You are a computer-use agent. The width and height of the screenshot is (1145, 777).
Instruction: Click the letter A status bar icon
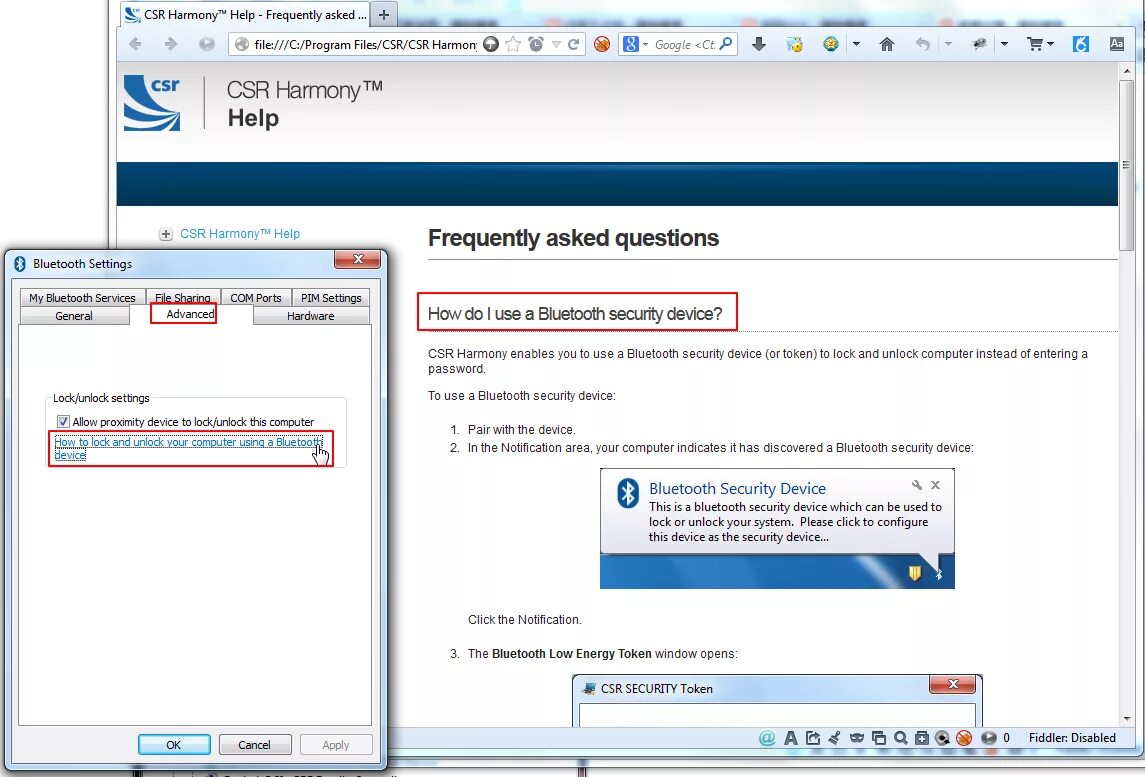790,738
